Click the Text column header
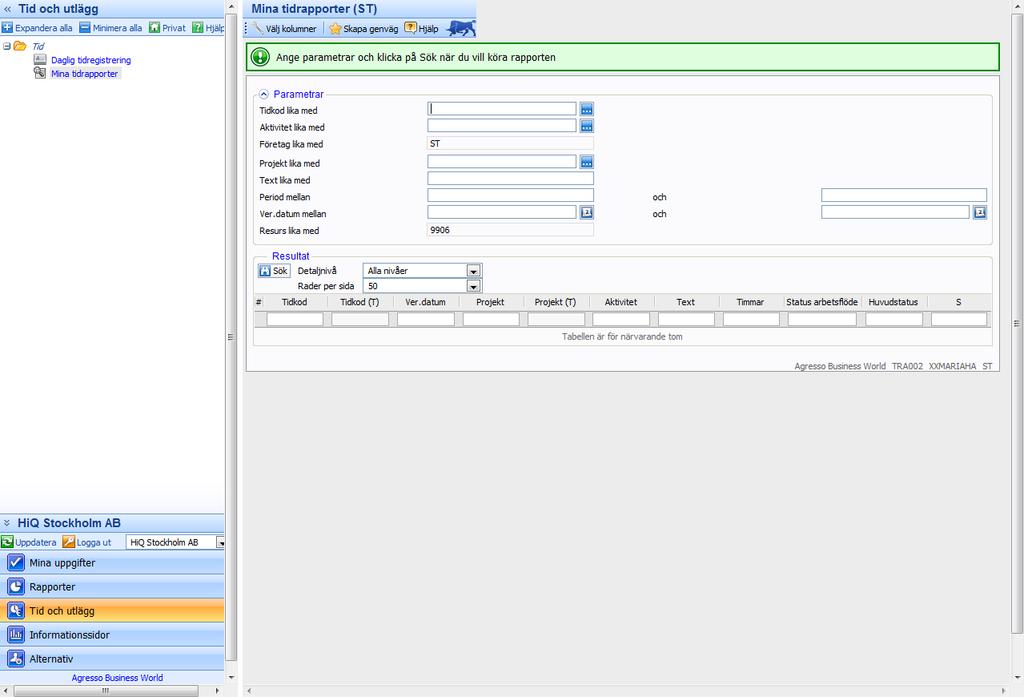 [x=685, y=302]
